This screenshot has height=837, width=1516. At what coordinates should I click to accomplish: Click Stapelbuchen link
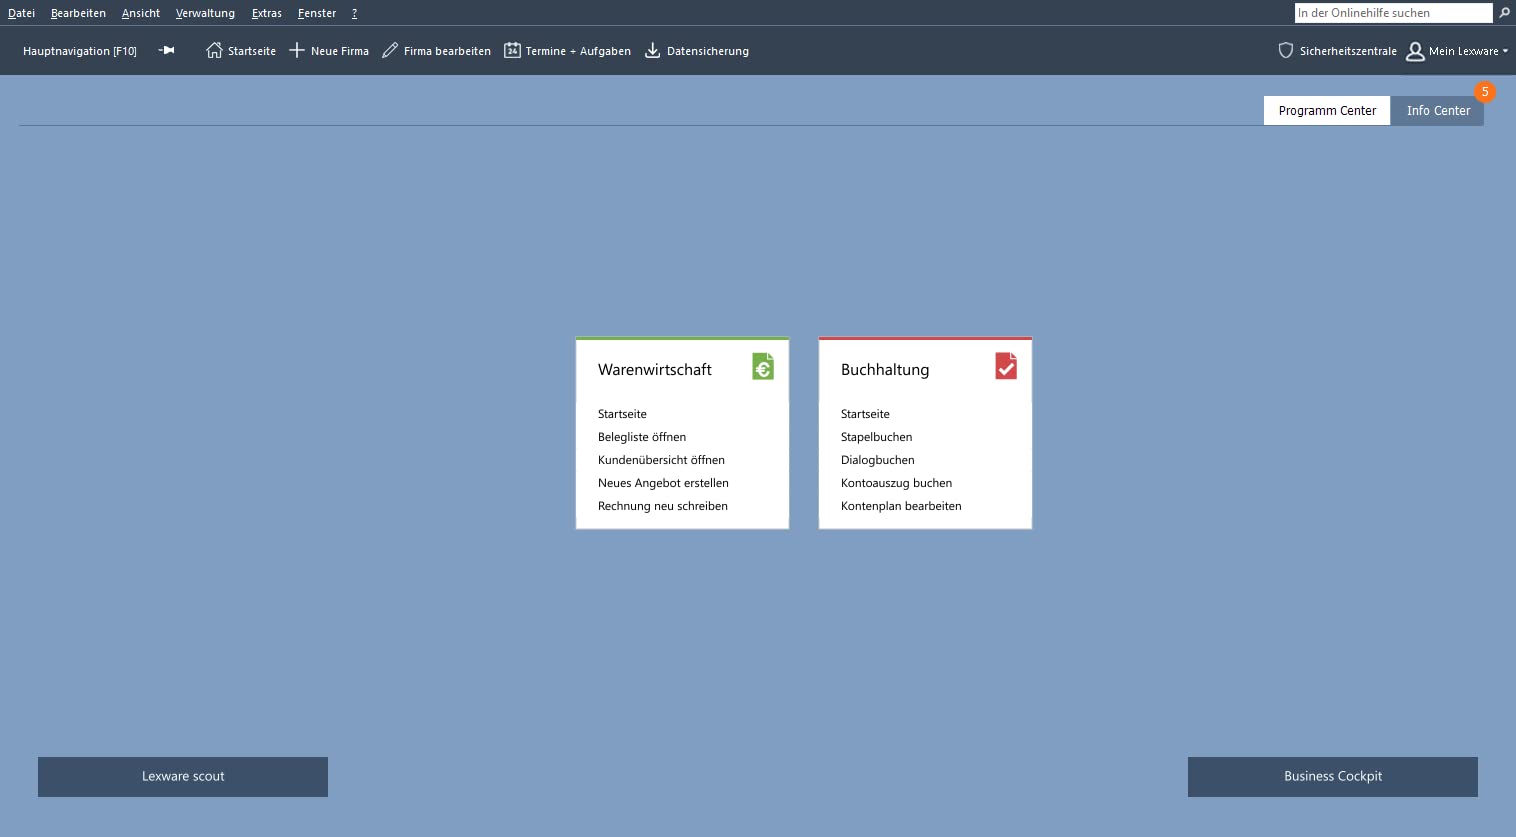point(876,437)
